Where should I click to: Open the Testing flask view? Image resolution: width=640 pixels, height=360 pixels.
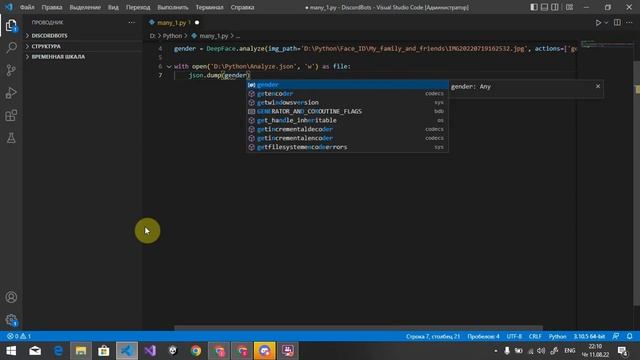[x=11, y=138]
